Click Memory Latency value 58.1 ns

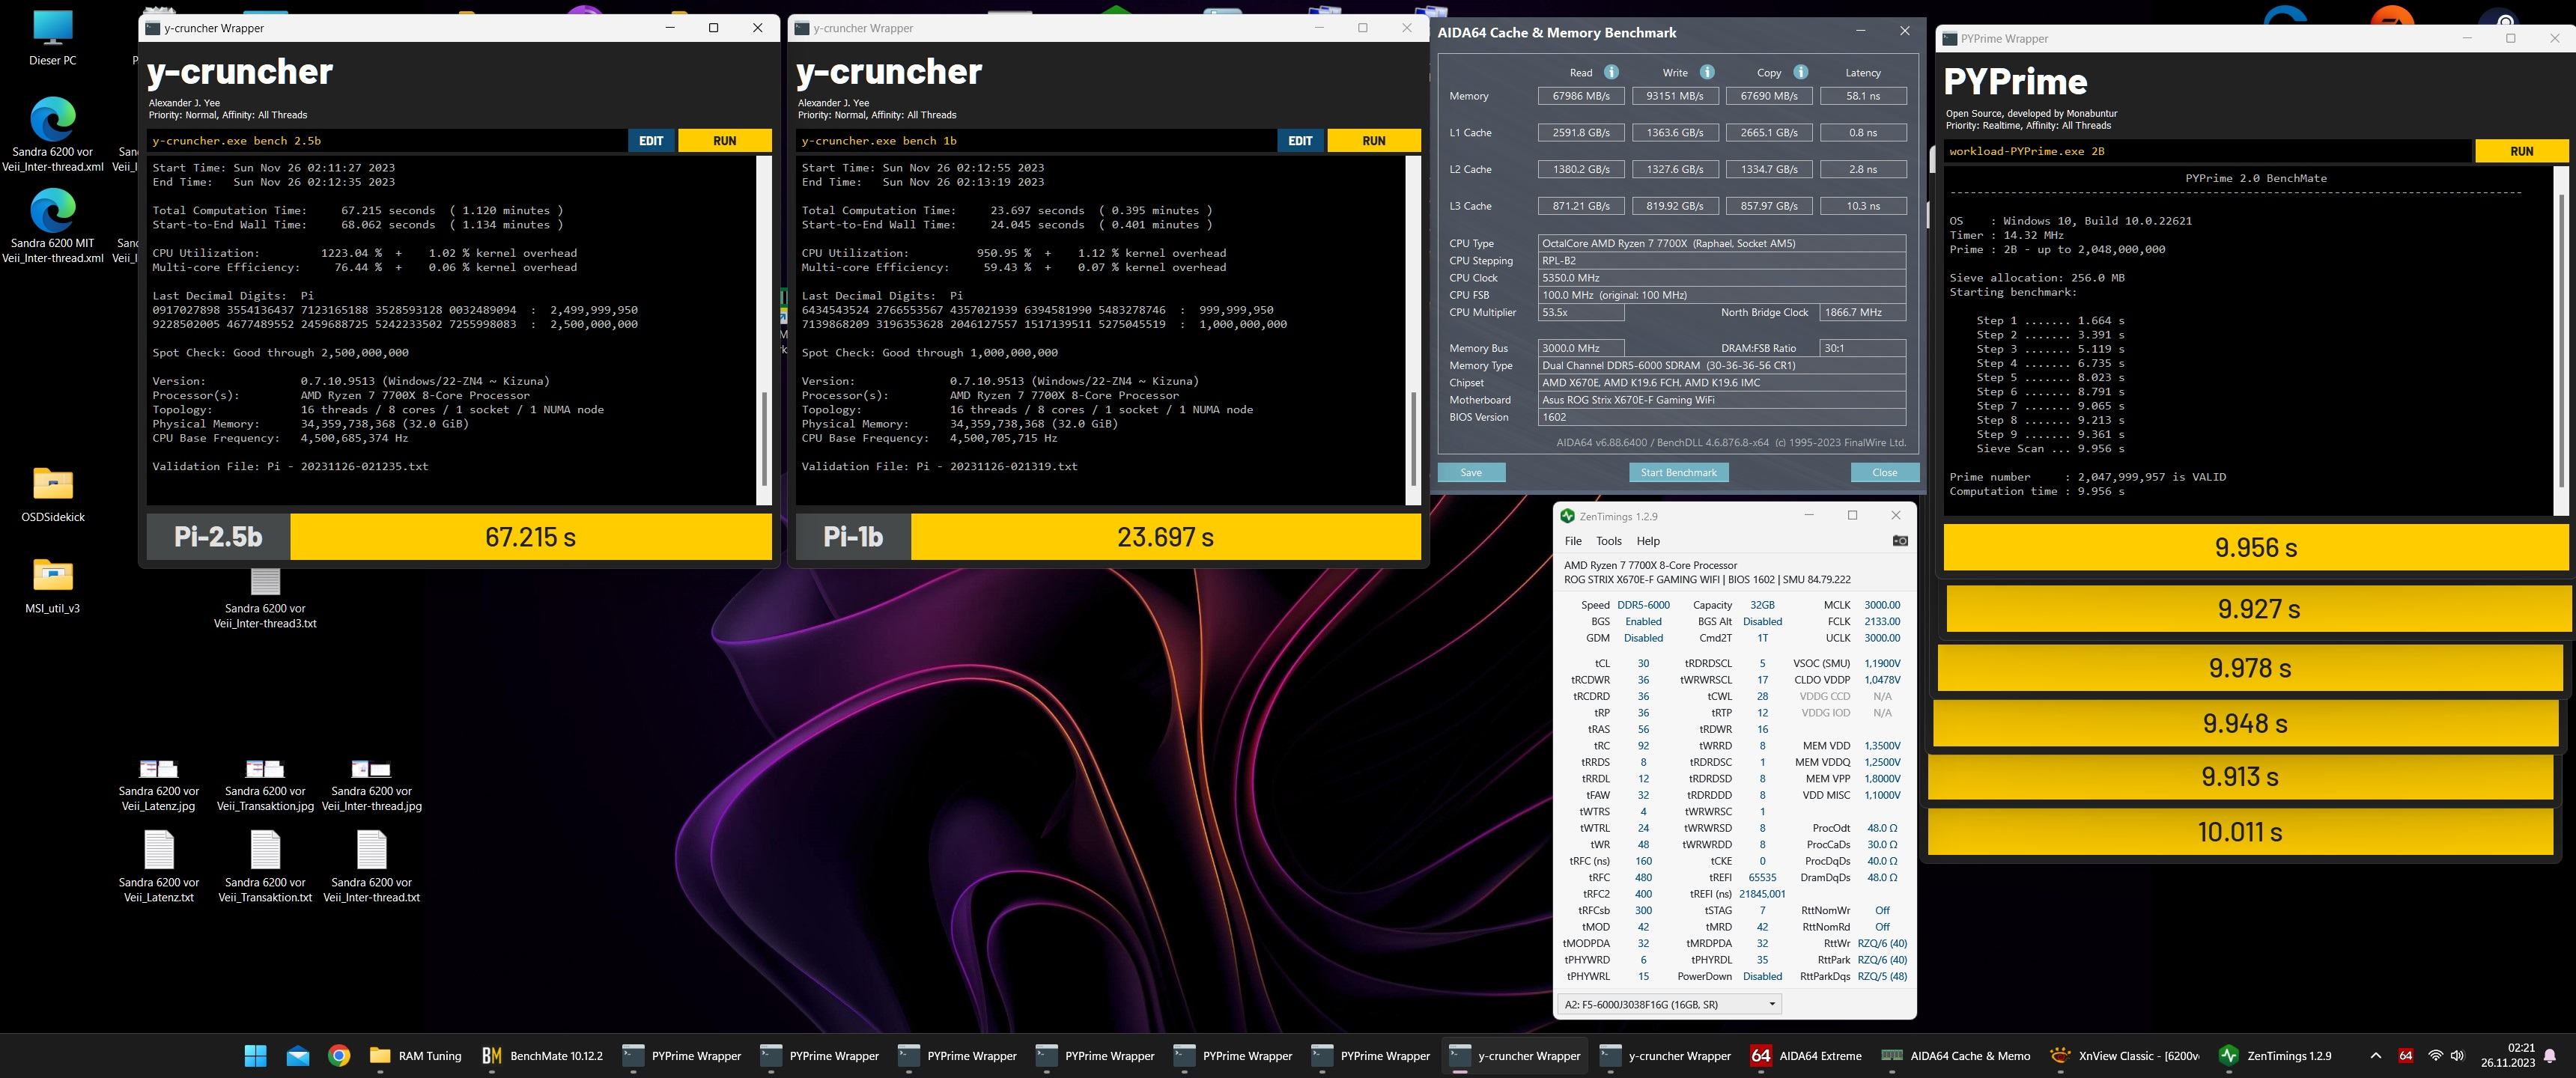click(x=1863, y=96)
